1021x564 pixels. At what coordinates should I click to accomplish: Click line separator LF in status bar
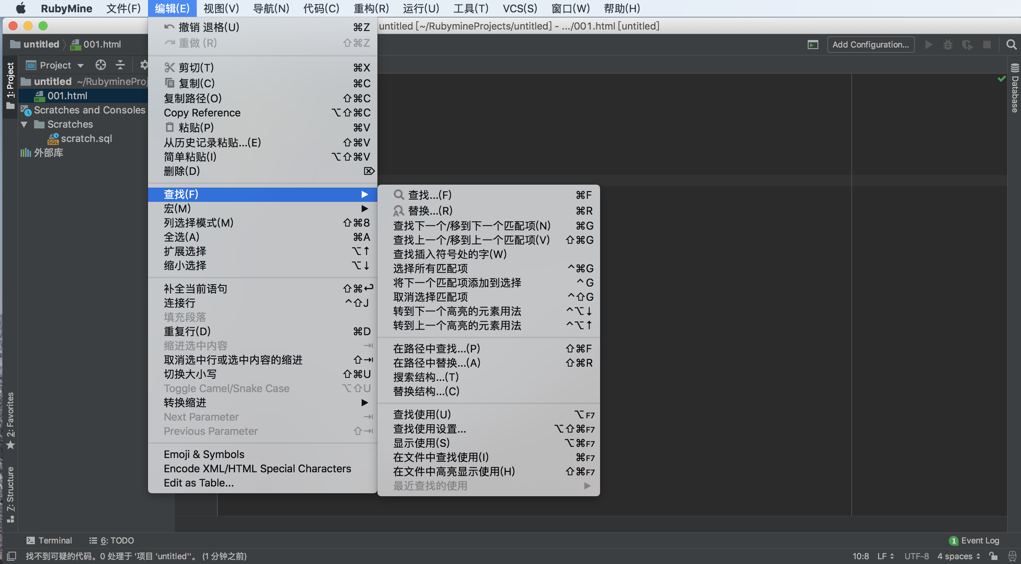(885, 556)
